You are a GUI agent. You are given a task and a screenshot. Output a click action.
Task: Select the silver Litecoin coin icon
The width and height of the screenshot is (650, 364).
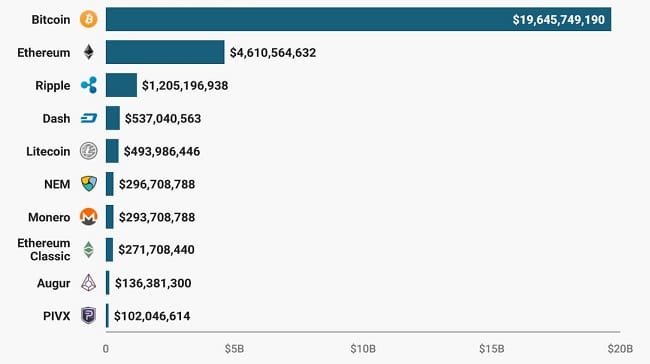(89, 151)
